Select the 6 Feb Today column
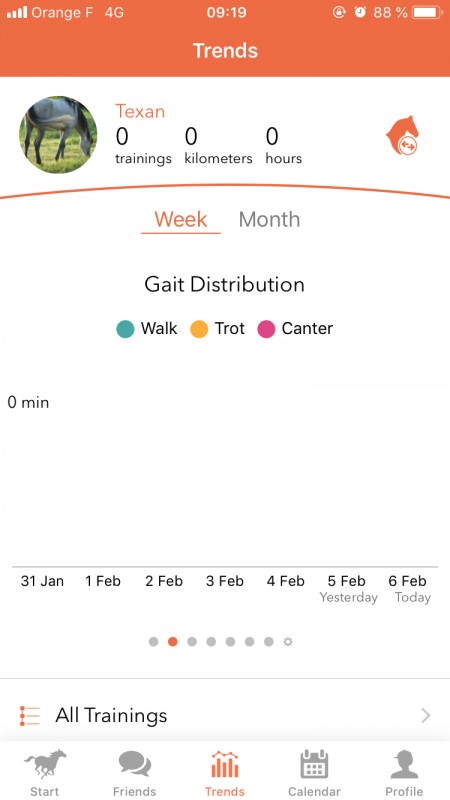Viewport: 450px width, 800px height. coord(408,588)
